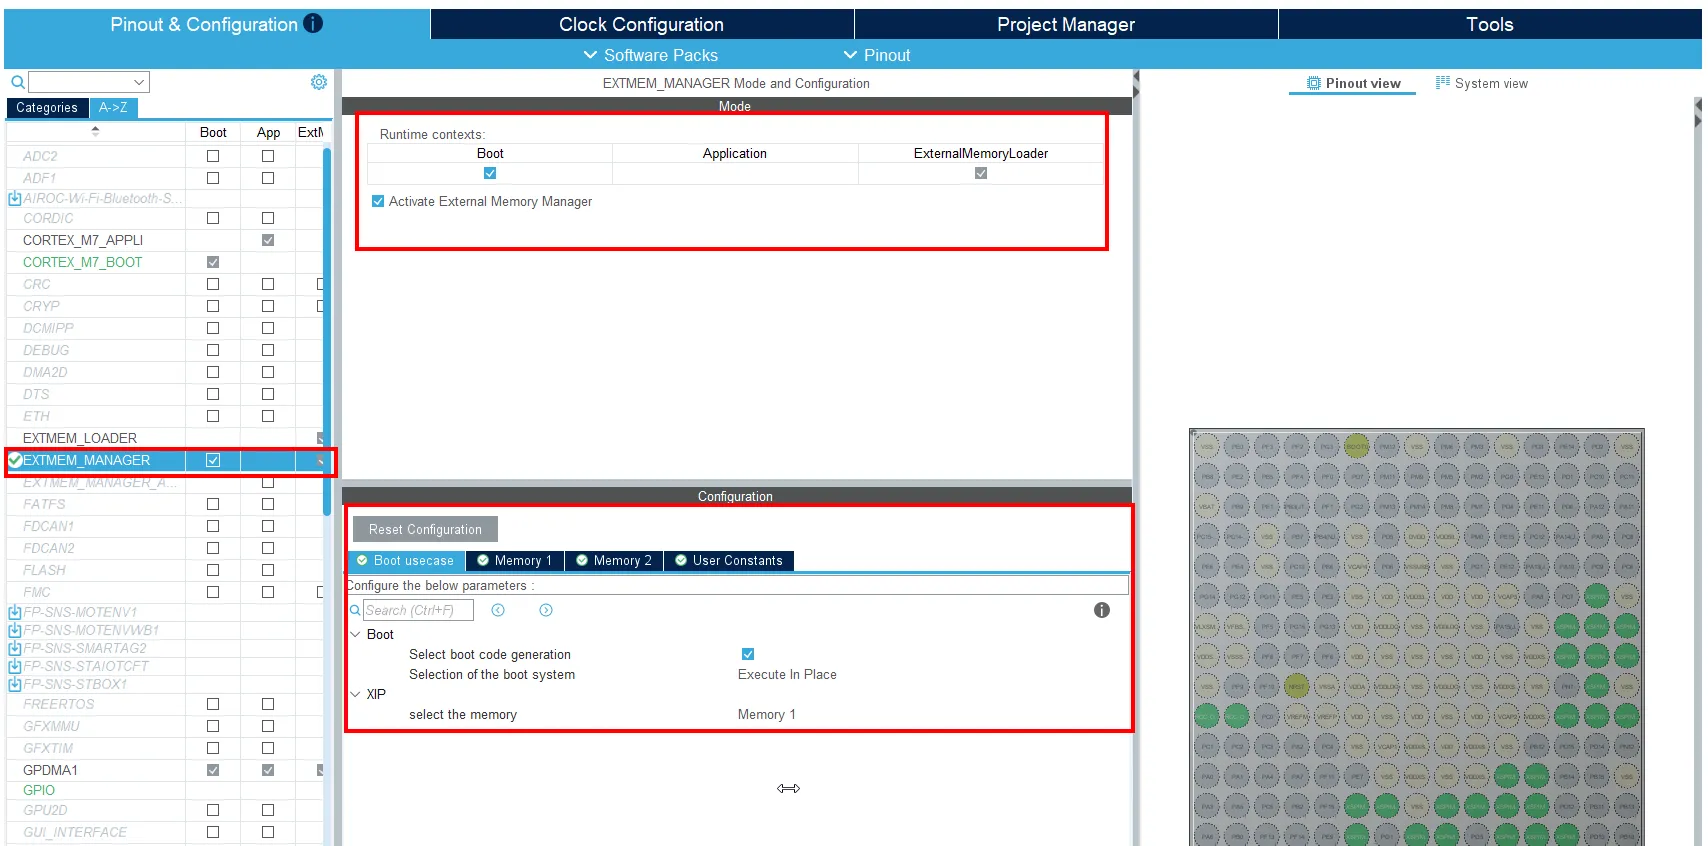Expand the Pinout dropdown menu
Screen dimensions: 1708x846
click(877, 55)
